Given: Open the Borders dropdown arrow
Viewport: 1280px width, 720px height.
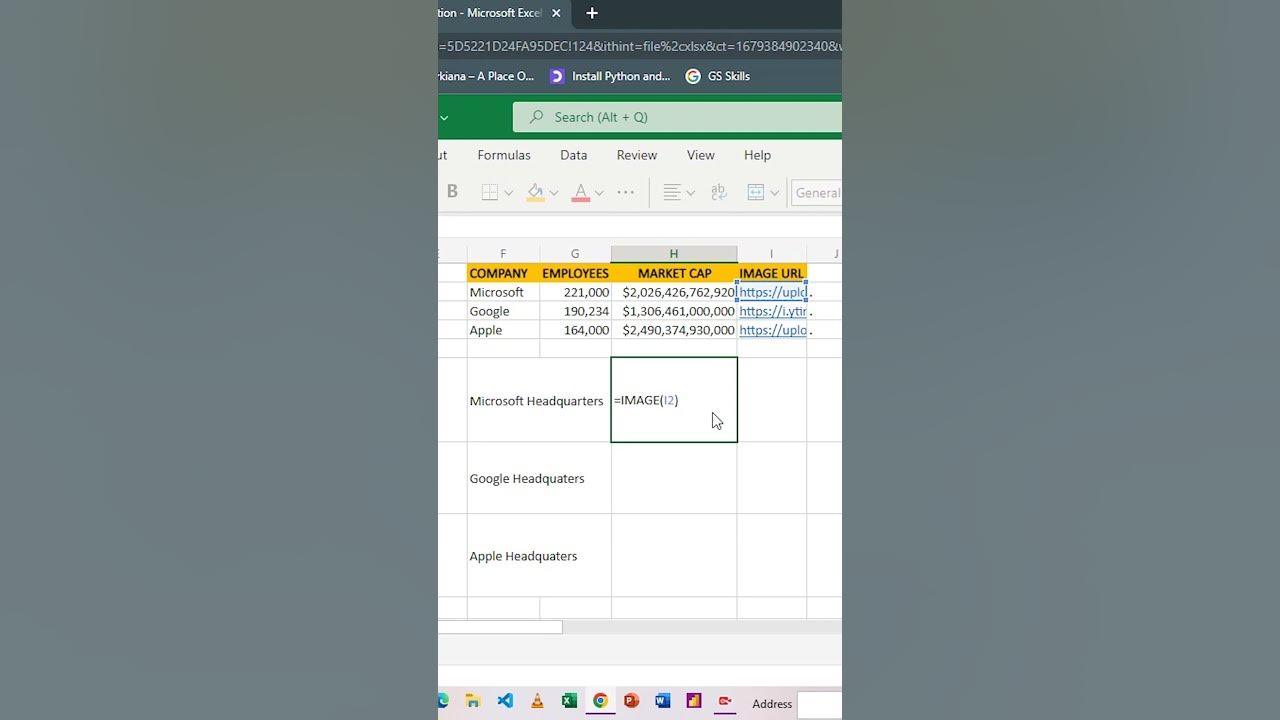Looking at the screenshot, I should [x=508, y=193].
